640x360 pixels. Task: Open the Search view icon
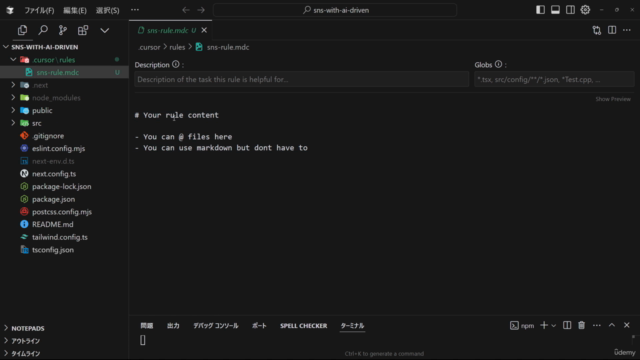43,30
